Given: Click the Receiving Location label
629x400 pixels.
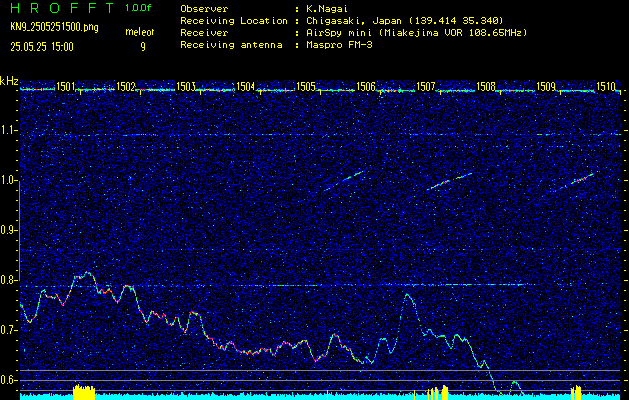Looking at the screenshot, I should [234, 20].
